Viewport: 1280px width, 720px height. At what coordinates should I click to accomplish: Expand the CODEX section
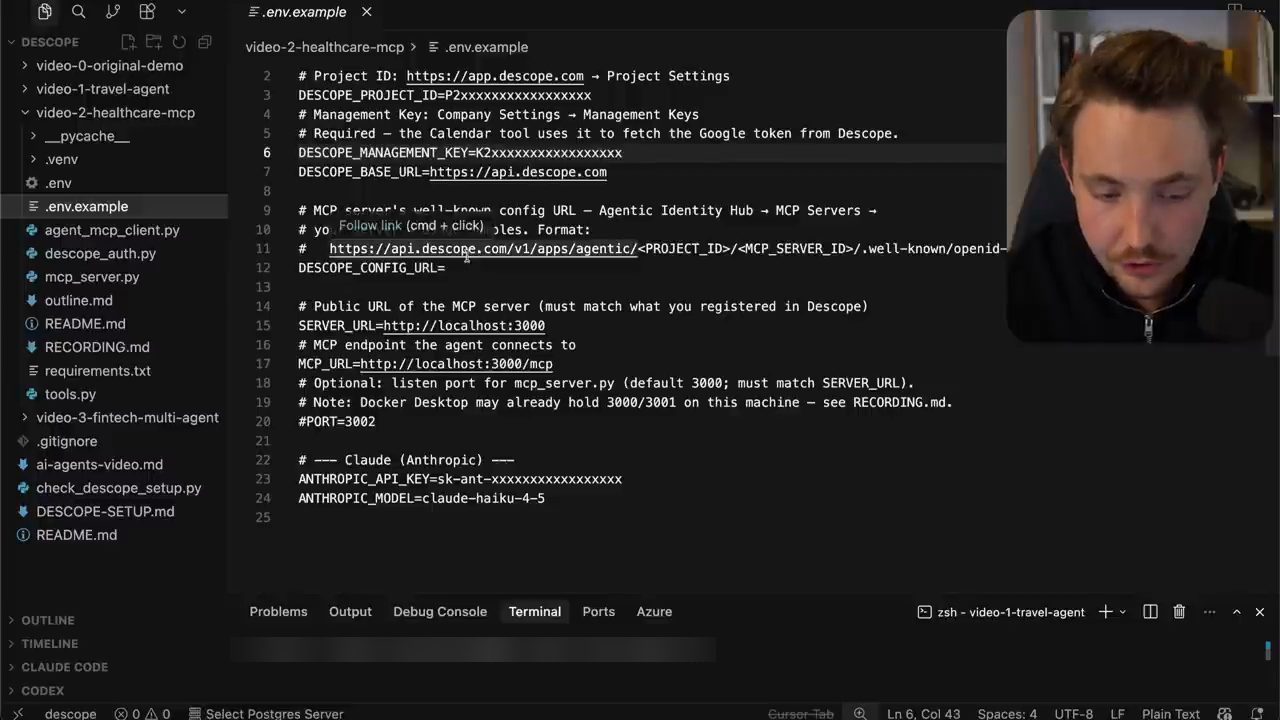pyautogui.click(x=42, y=691)
